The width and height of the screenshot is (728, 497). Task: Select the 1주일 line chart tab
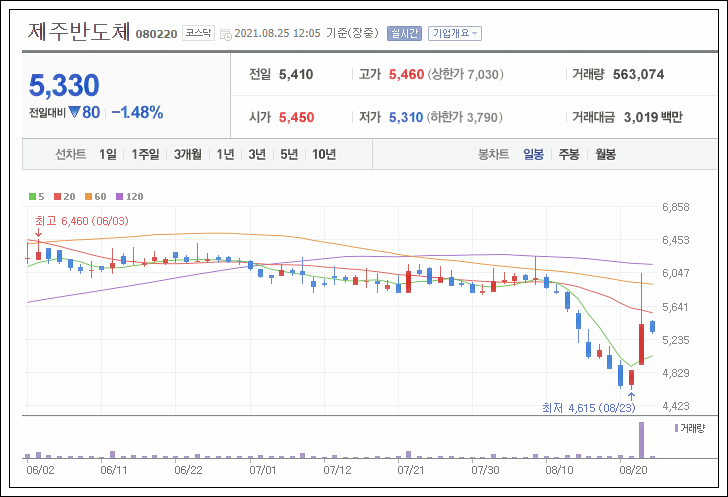[145, 154]
